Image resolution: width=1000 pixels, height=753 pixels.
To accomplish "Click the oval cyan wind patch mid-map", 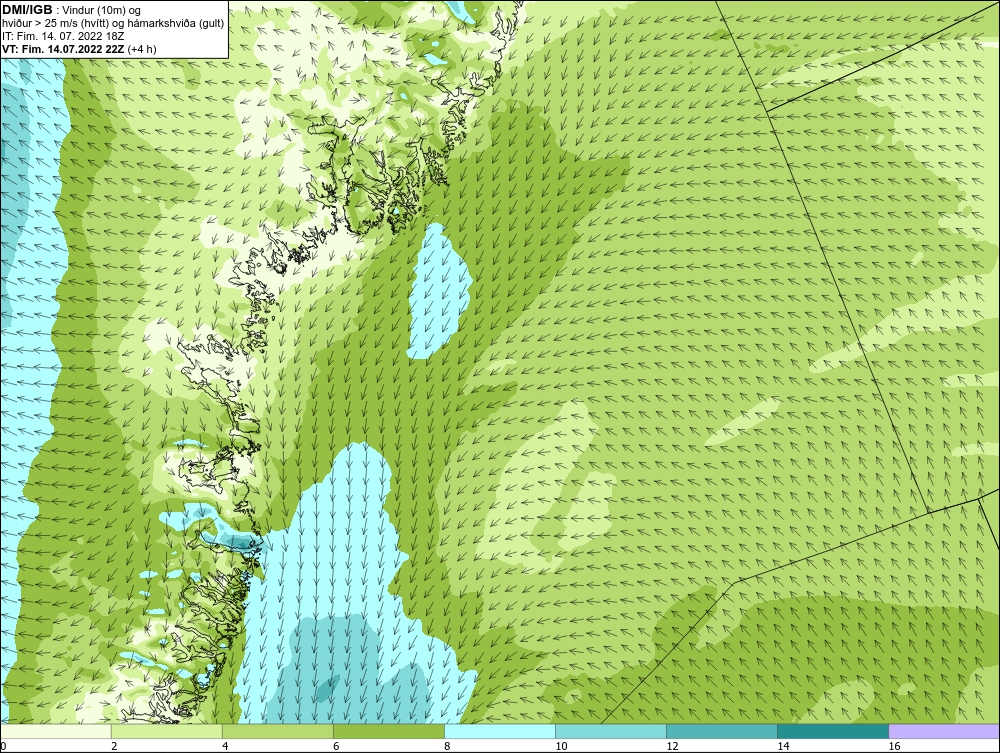I will tap(439, 290).
